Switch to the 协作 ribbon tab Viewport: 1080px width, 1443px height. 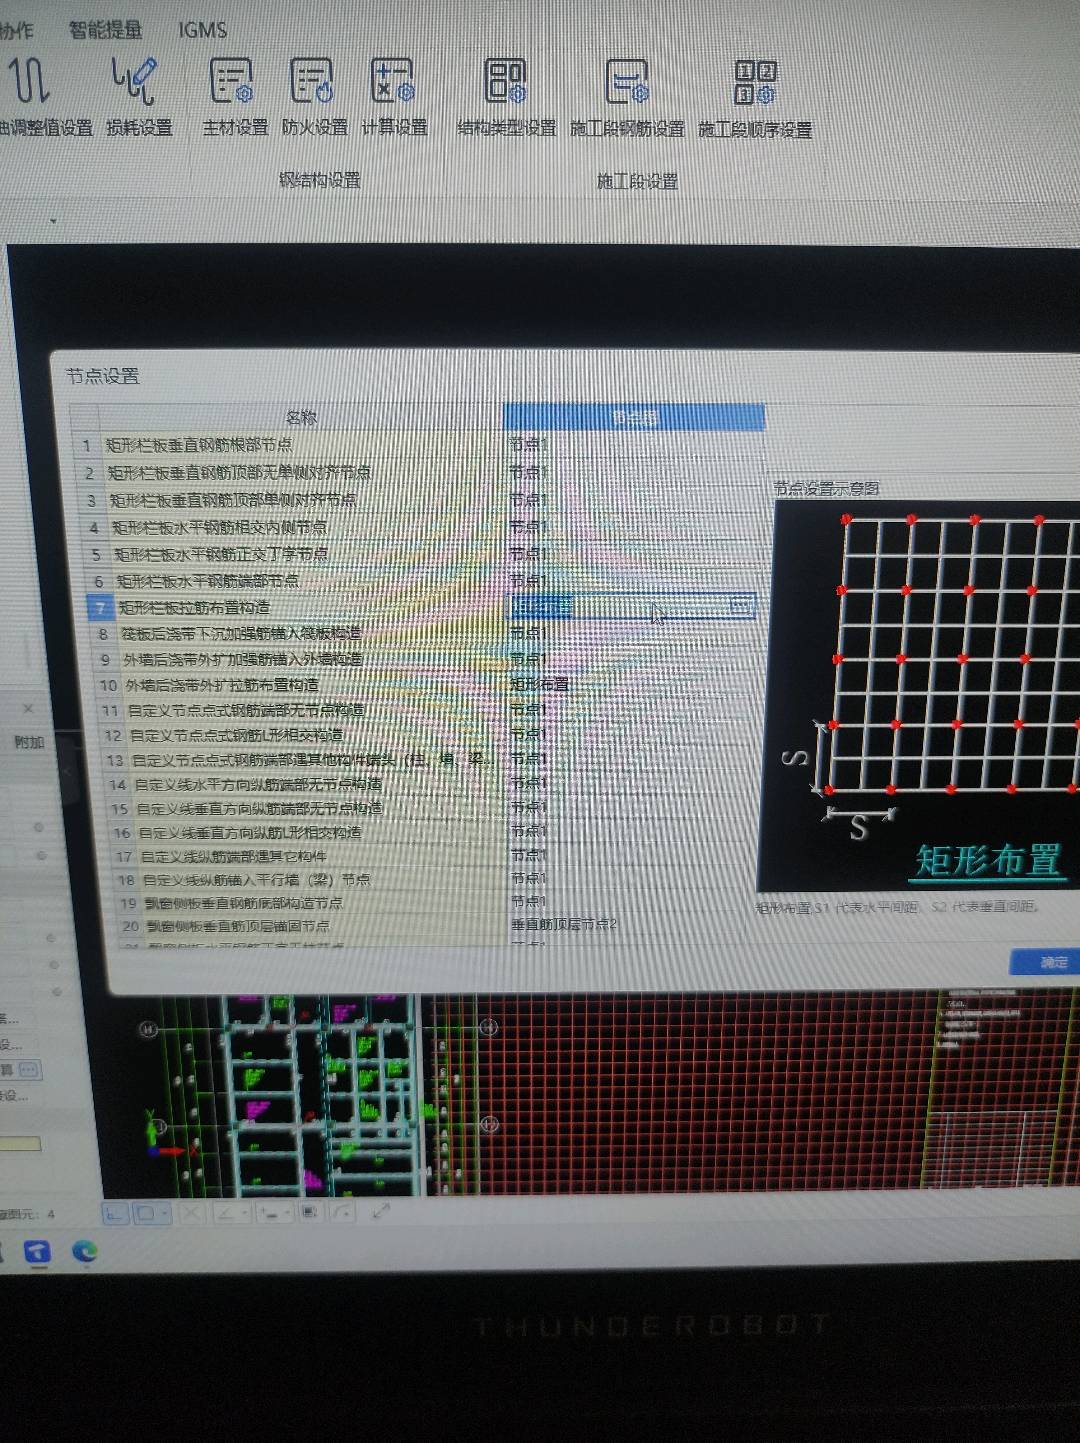click(x=16, y=31)
